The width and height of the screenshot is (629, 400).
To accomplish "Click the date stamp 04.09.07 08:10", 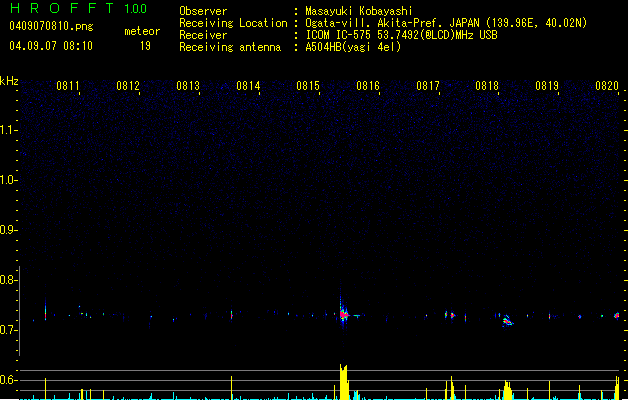I will [x=51, y=46].
